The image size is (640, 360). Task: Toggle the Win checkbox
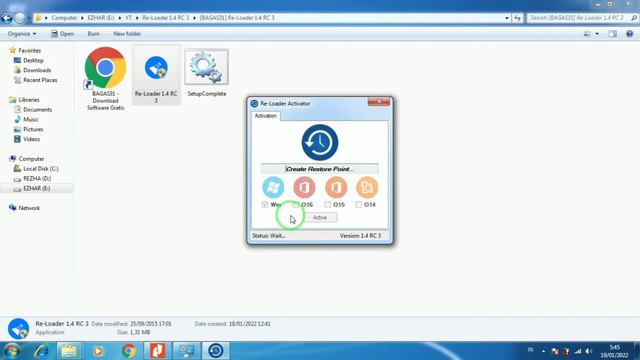[x=265, y=204]
